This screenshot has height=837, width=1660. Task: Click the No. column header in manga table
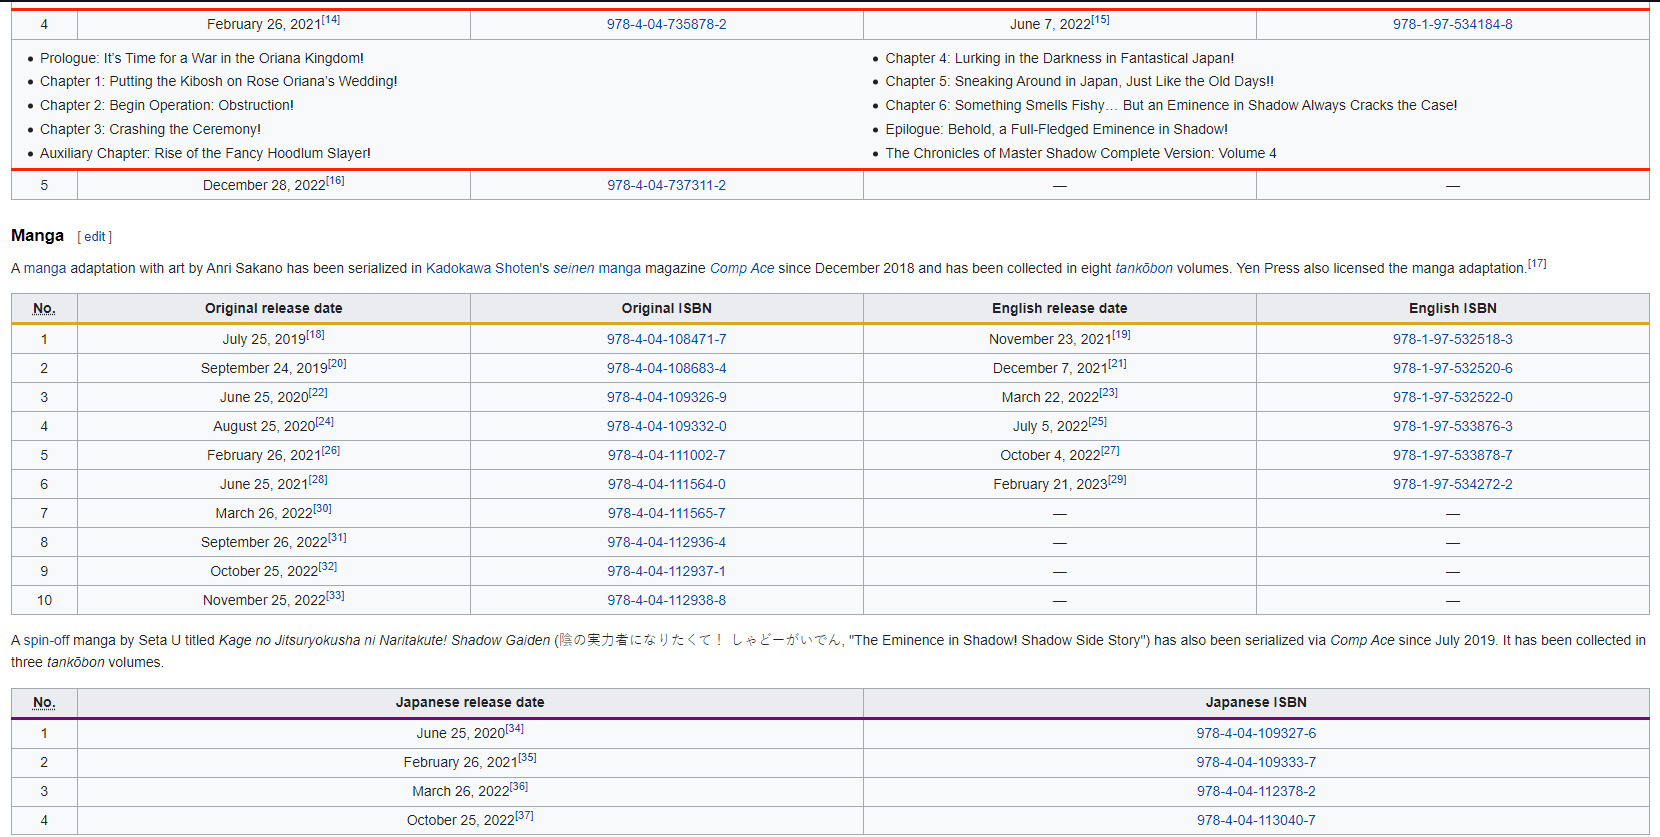(44, 308)
